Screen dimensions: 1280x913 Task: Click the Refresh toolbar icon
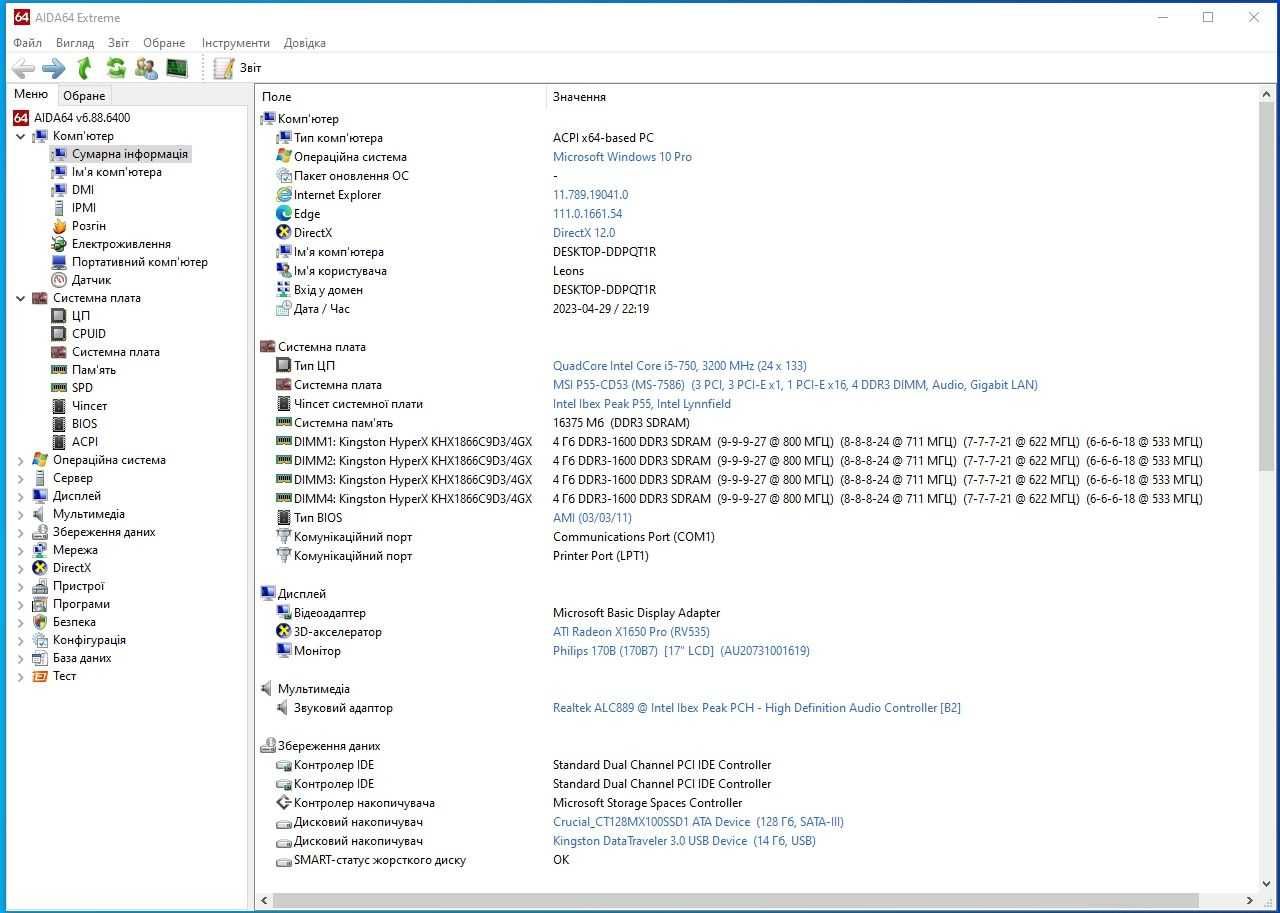116,68
